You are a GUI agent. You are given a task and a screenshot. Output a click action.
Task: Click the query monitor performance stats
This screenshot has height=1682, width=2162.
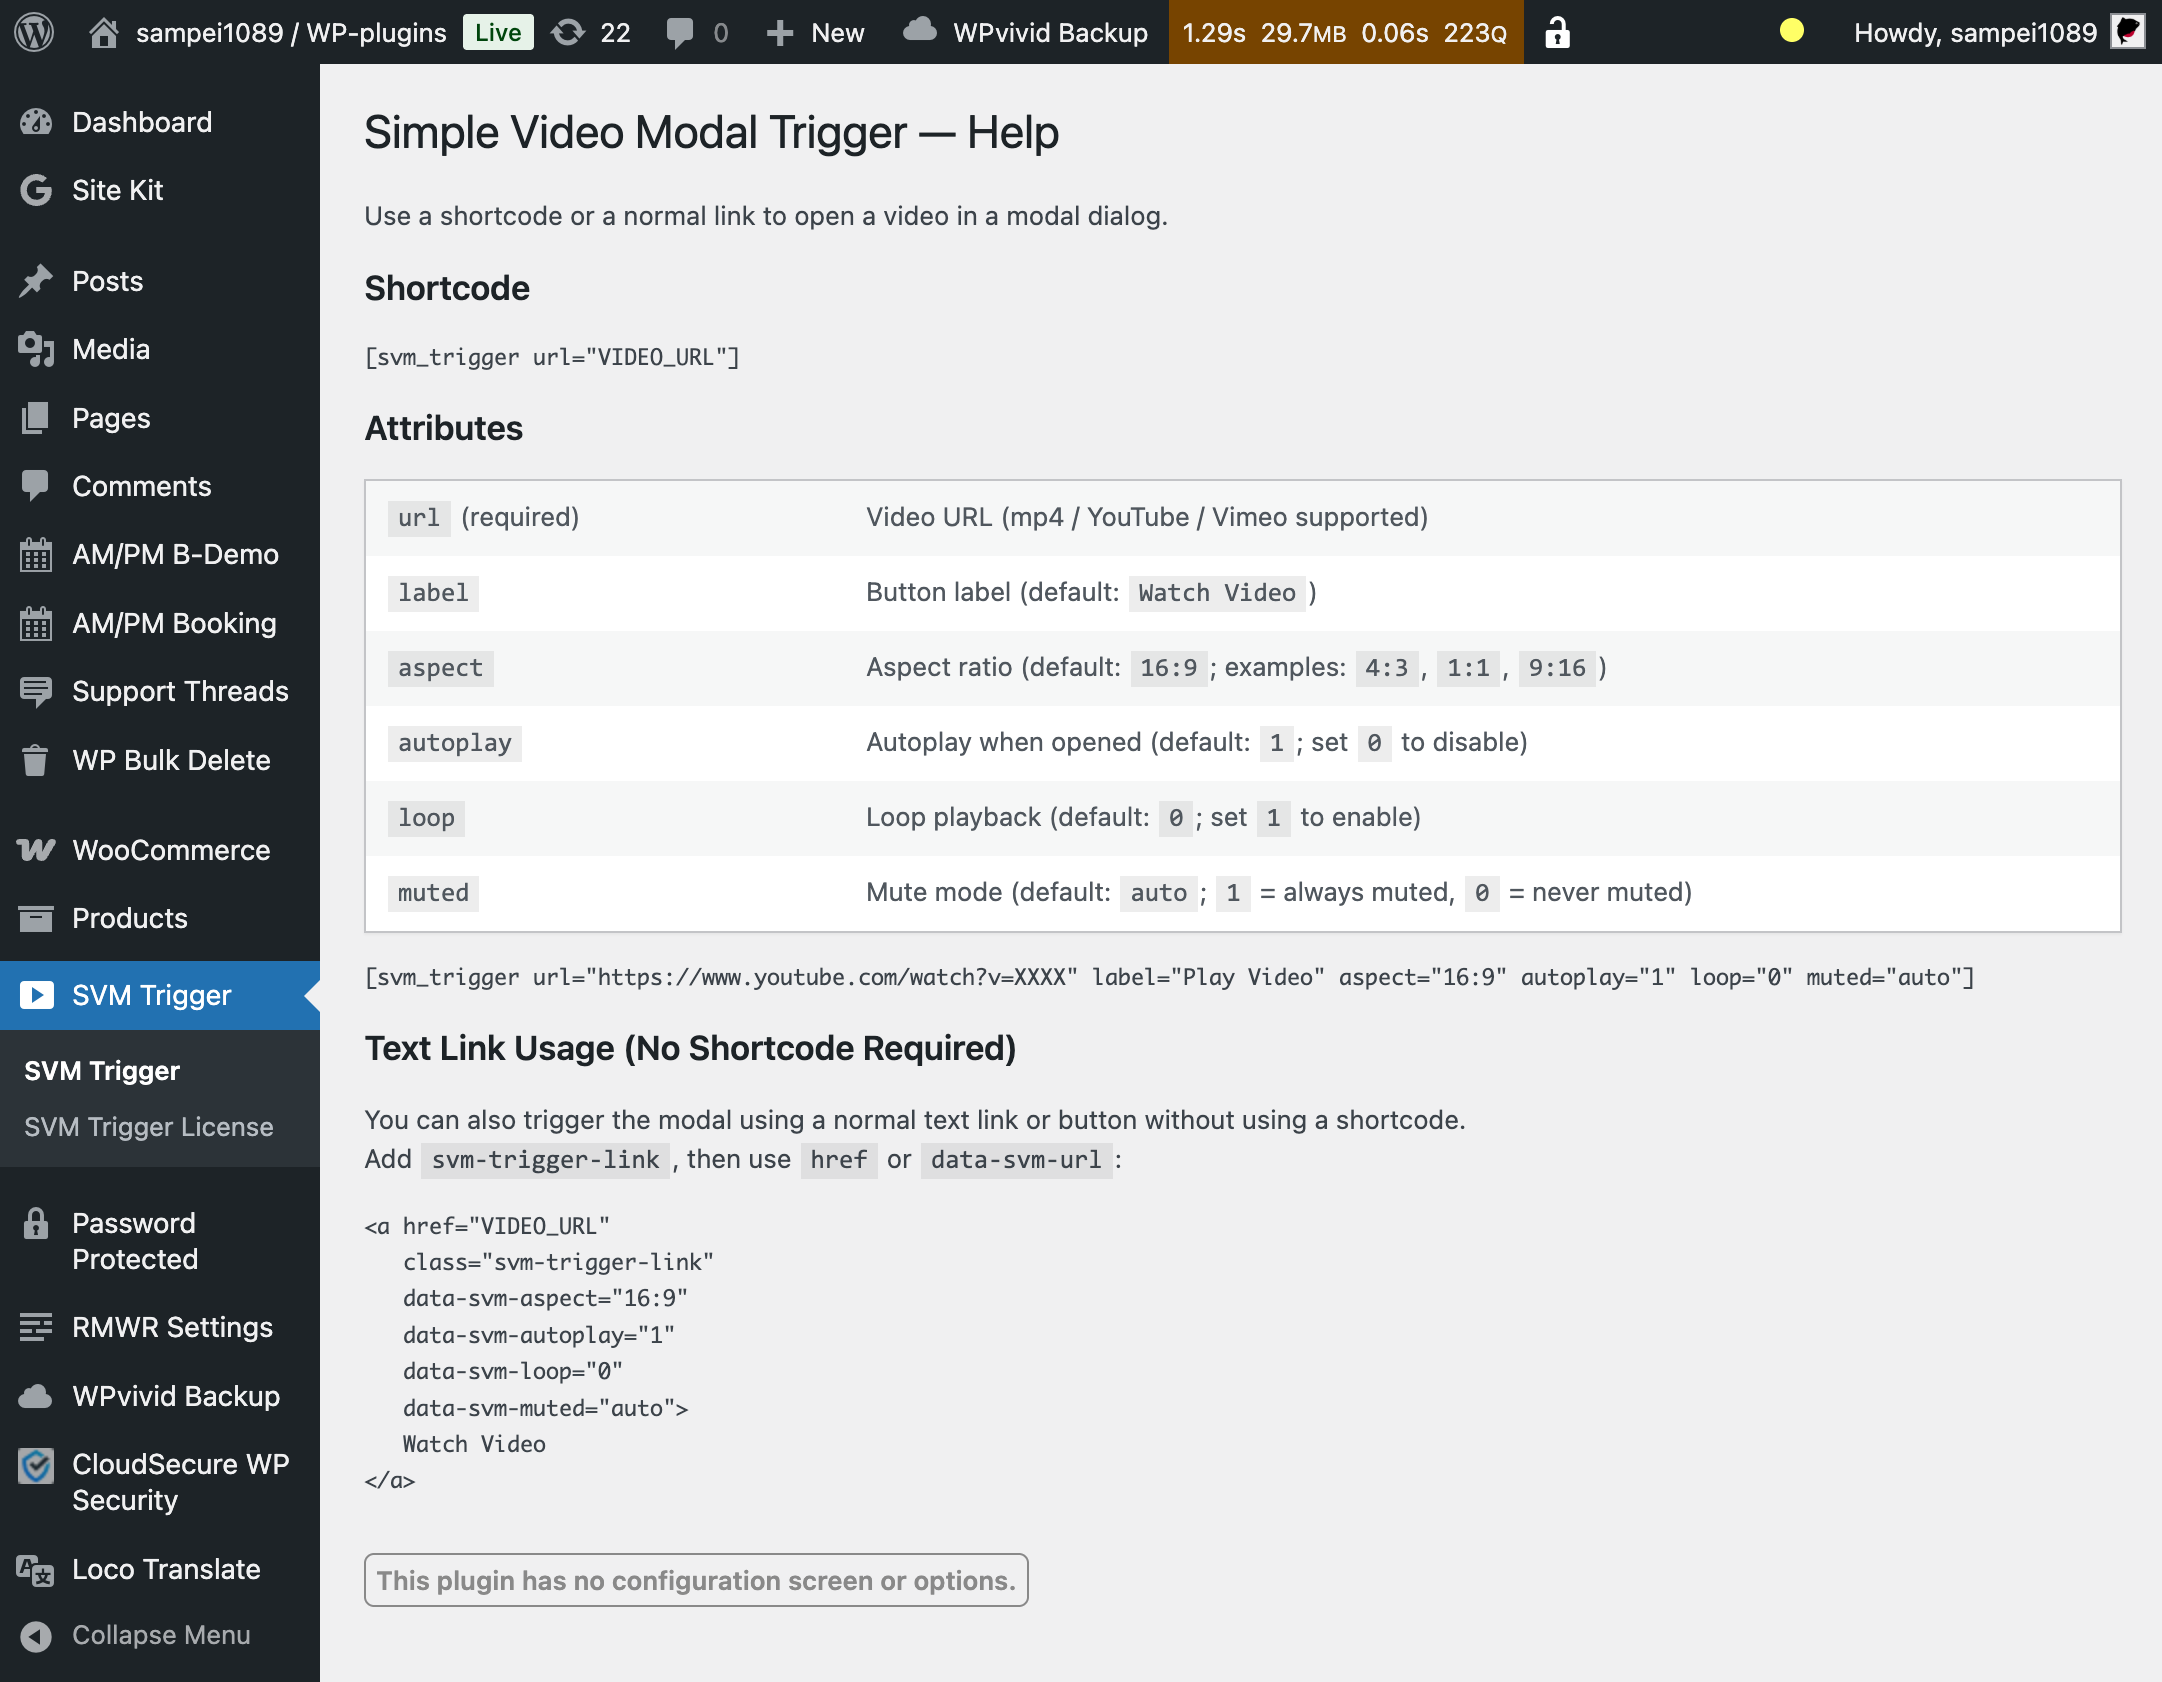(x=1345, y=33)
